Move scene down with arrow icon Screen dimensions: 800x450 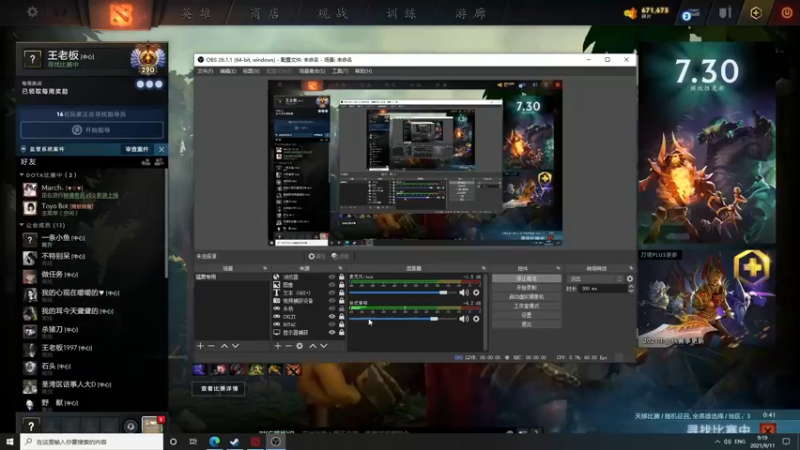[x=235, y=346]
